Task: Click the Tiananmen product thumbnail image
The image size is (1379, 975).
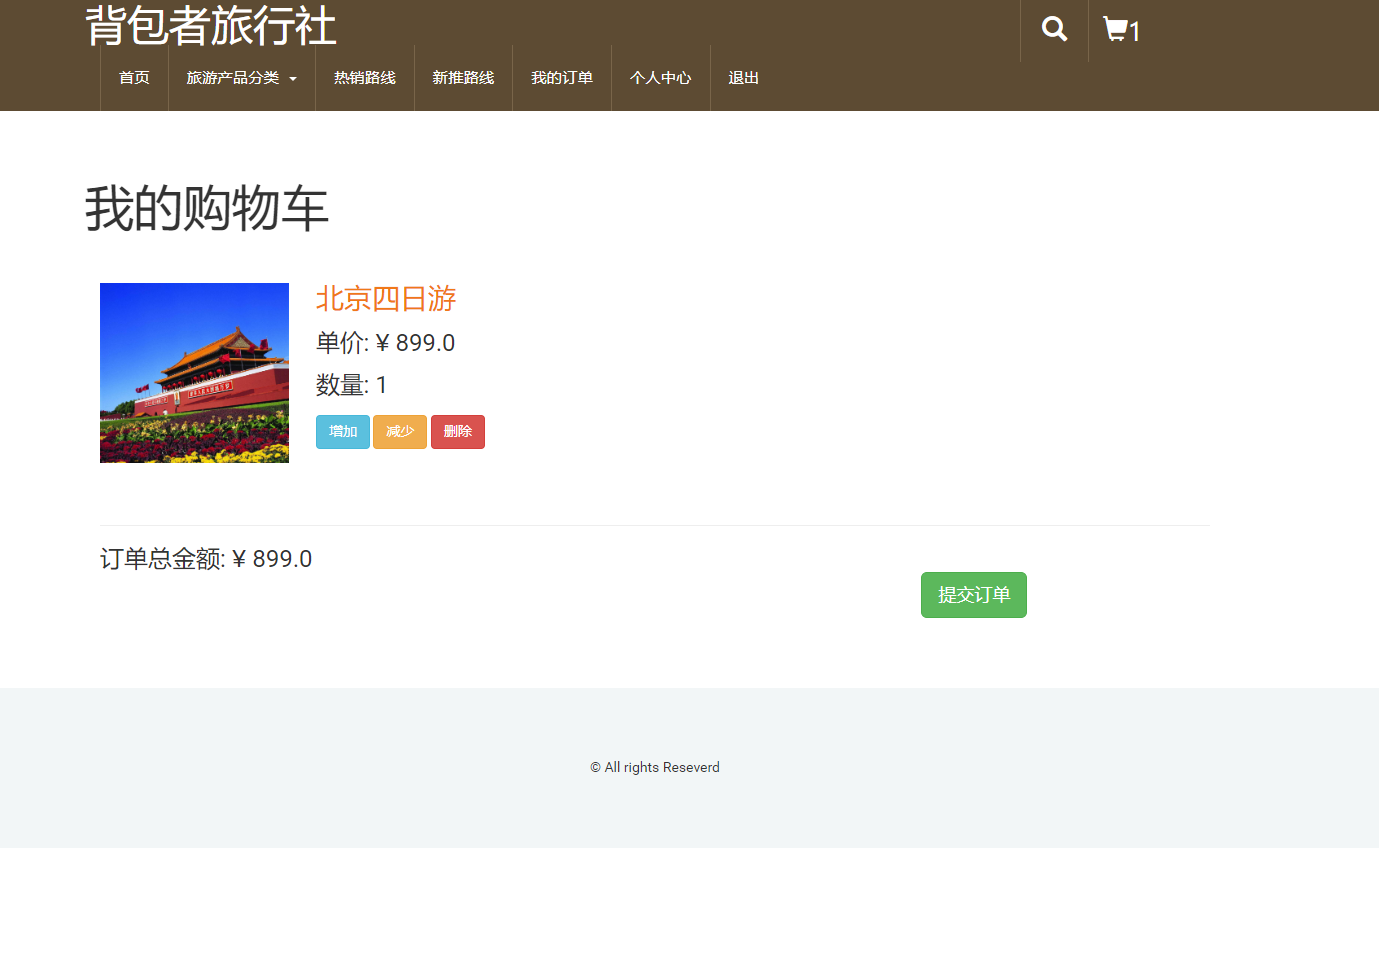Action: pos(194,372)
